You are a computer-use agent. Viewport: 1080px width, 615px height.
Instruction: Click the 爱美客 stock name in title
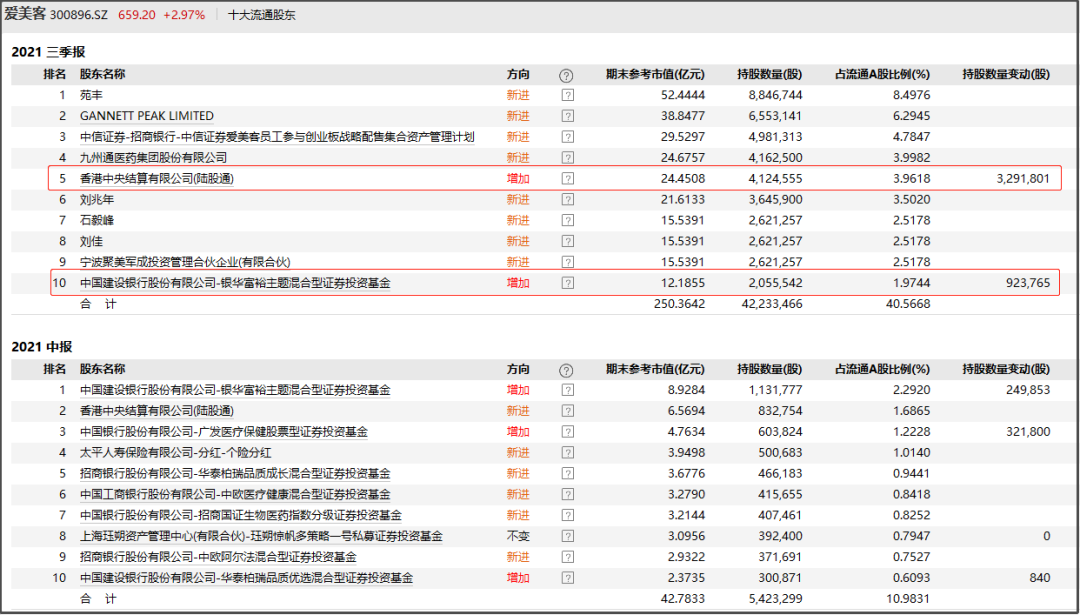25,14
